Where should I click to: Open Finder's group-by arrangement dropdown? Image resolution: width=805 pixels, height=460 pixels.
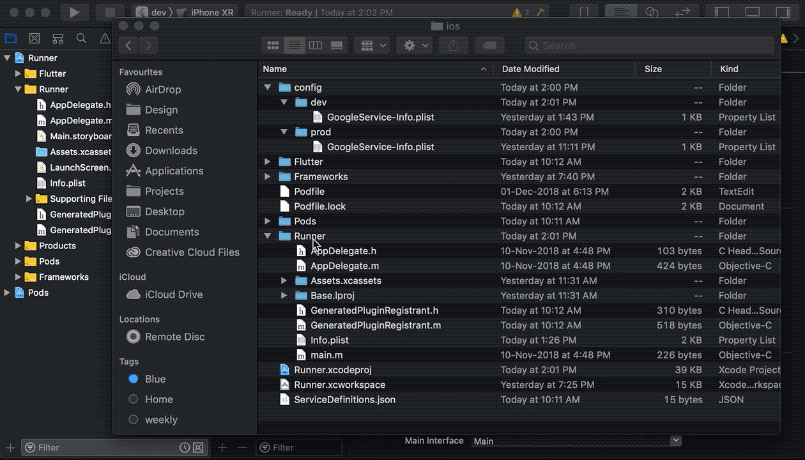click(372, 46)
